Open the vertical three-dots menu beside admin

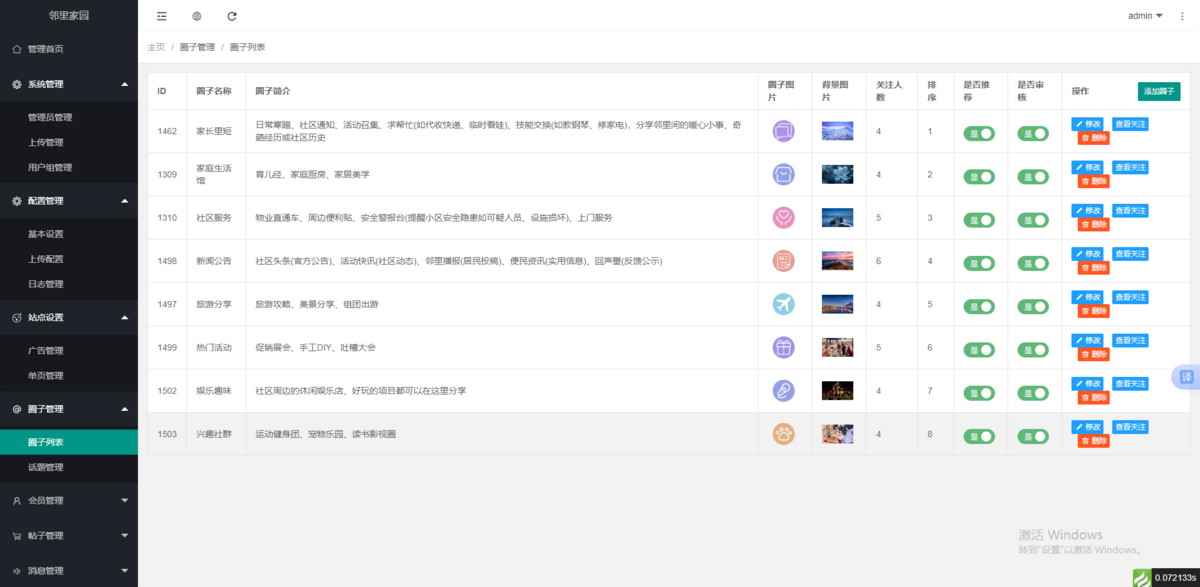click(x=1183, y=16)
